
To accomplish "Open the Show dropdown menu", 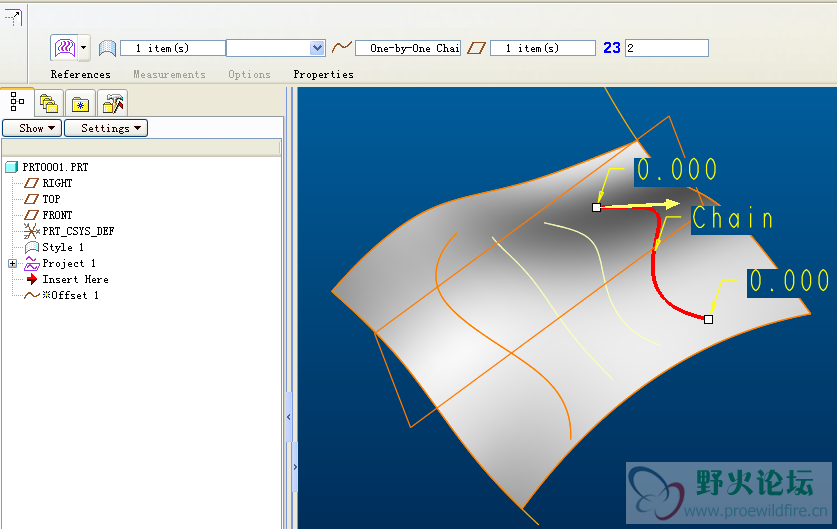I will coord(32,128).
